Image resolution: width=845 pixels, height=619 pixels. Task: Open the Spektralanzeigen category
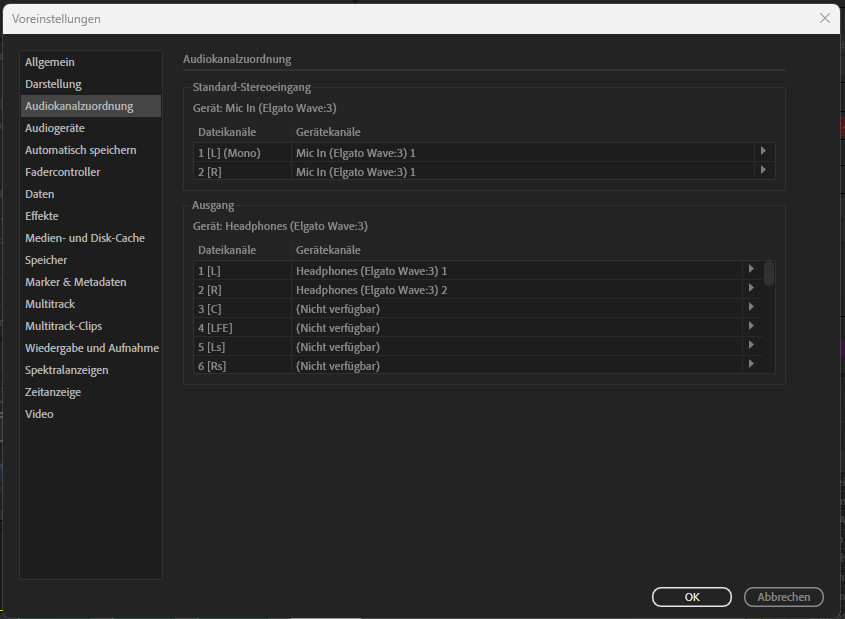(68, 369)
